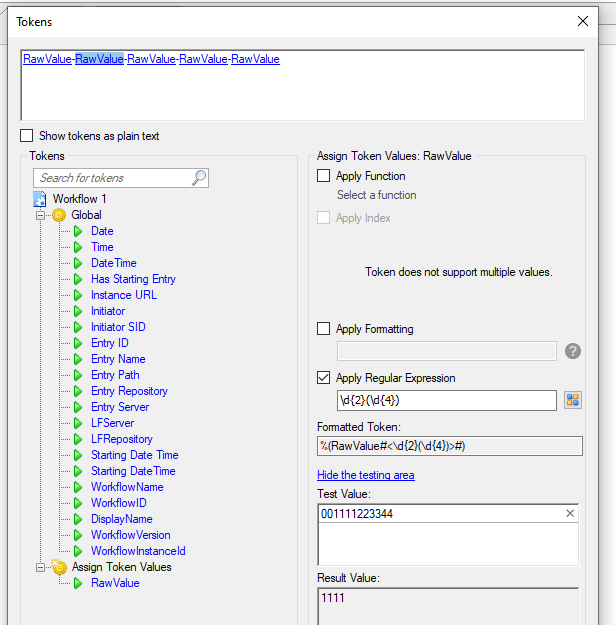
Task: Select the WorkflowInstanceId token
Action: (138, 551)
